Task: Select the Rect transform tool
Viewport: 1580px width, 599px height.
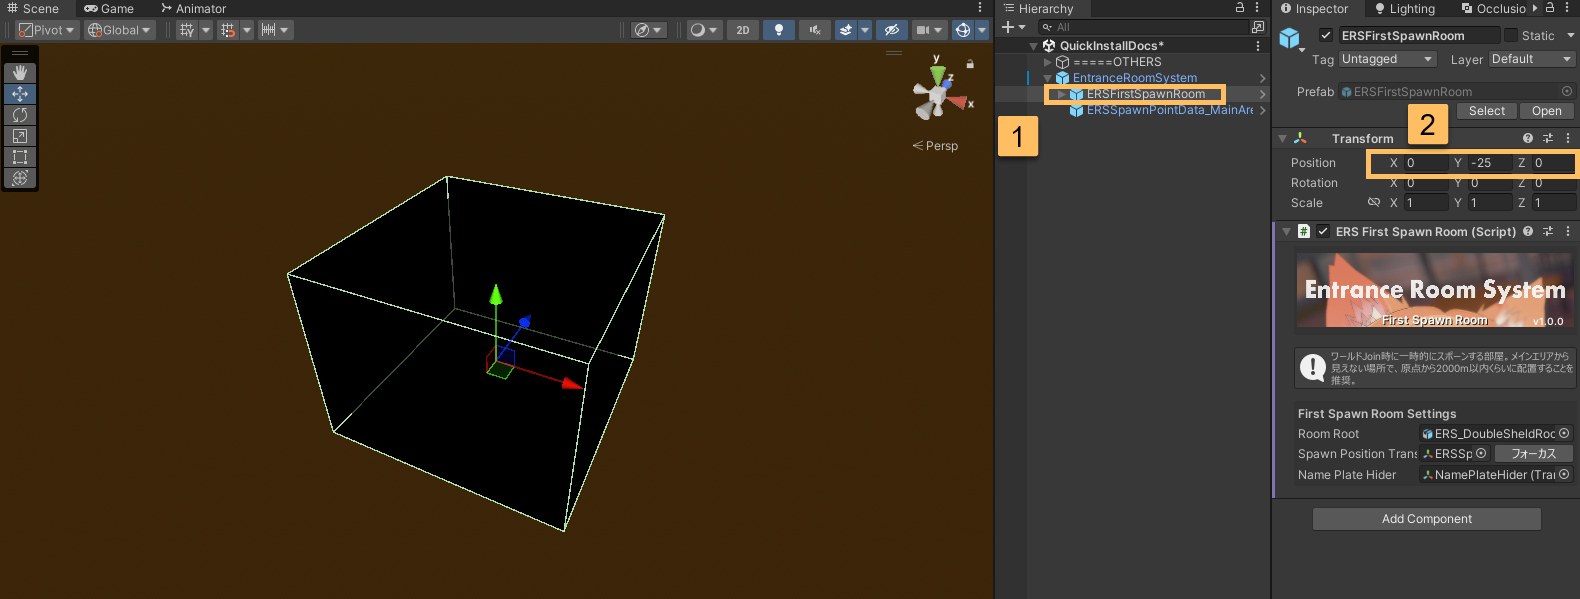Action: [x=20, y=157]
